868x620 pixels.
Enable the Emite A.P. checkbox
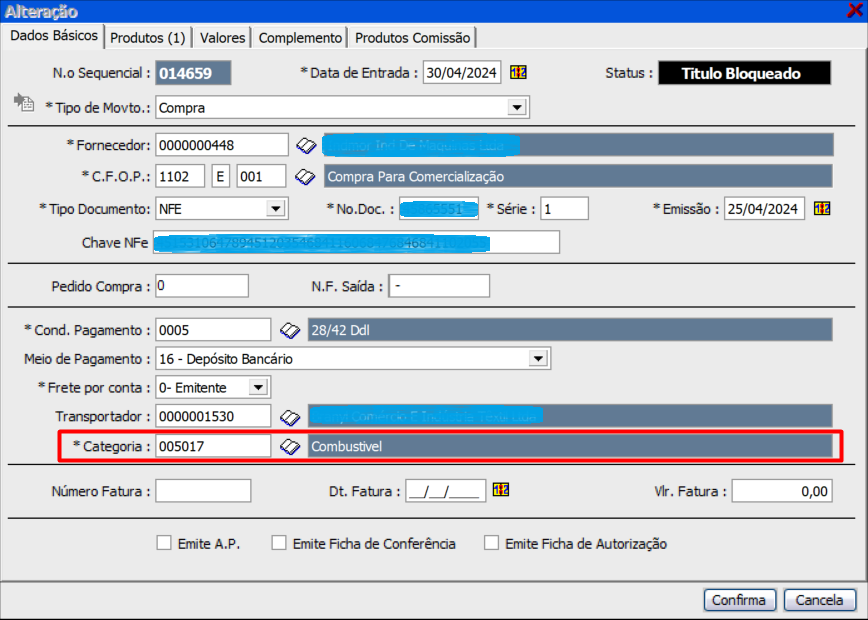click(164, 544)
